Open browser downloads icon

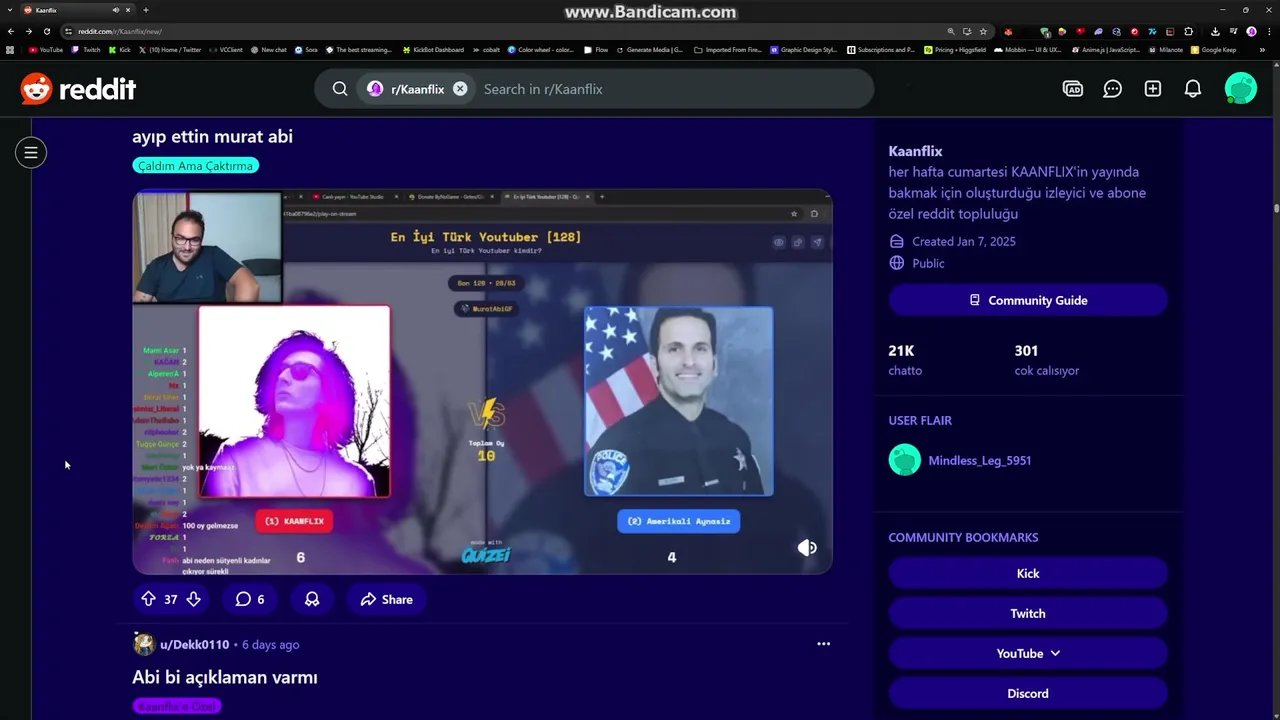pos(1215,31)
